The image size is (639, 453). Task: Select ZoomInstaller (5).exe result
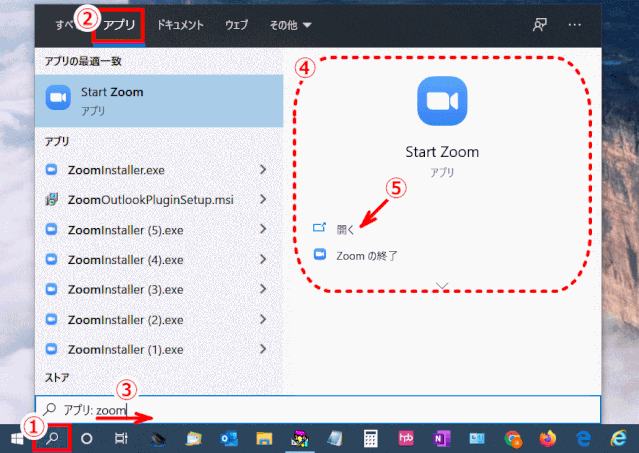[x=159, y=230]
